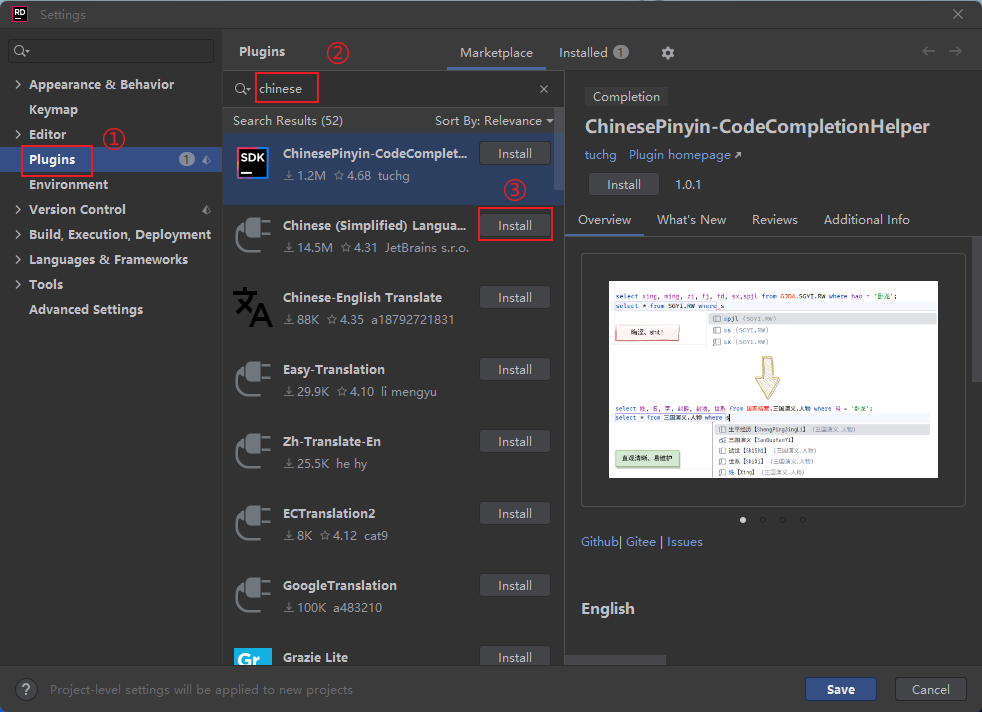Screen dimensions: 982x712
Task: Click the Chinese-English Translate plugin icon
Action: click(253, 307)
